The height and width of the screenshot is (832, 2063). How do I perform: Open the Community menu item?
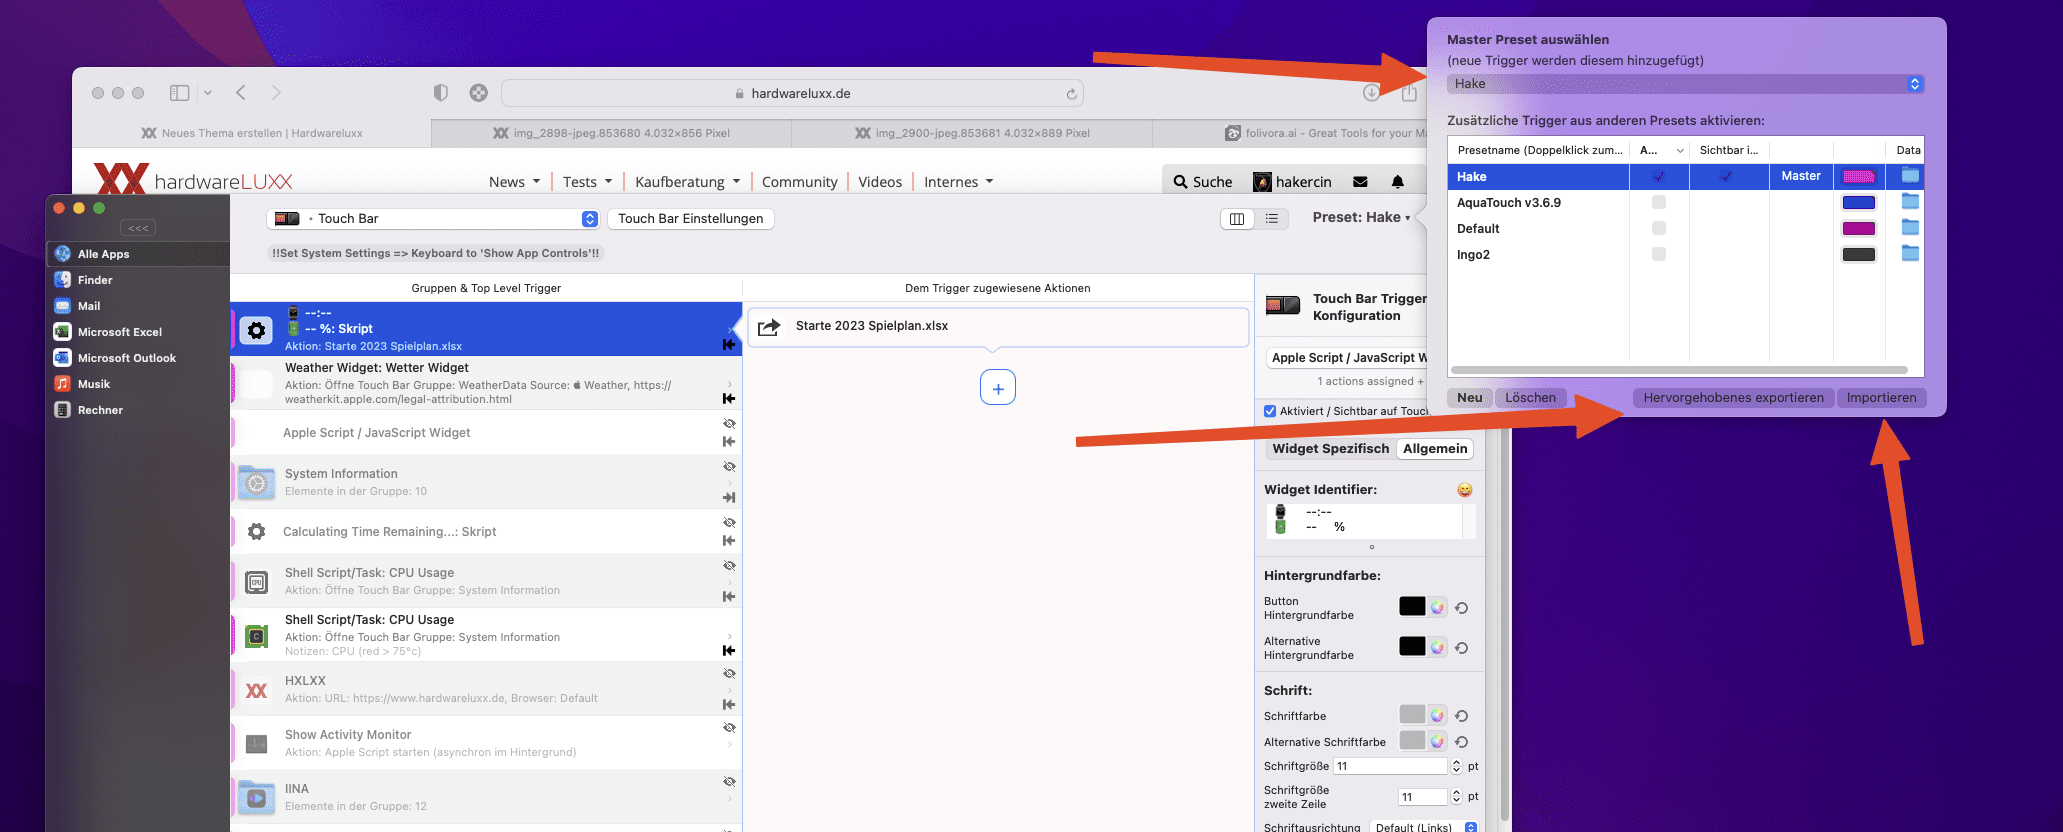coord(799,182)
